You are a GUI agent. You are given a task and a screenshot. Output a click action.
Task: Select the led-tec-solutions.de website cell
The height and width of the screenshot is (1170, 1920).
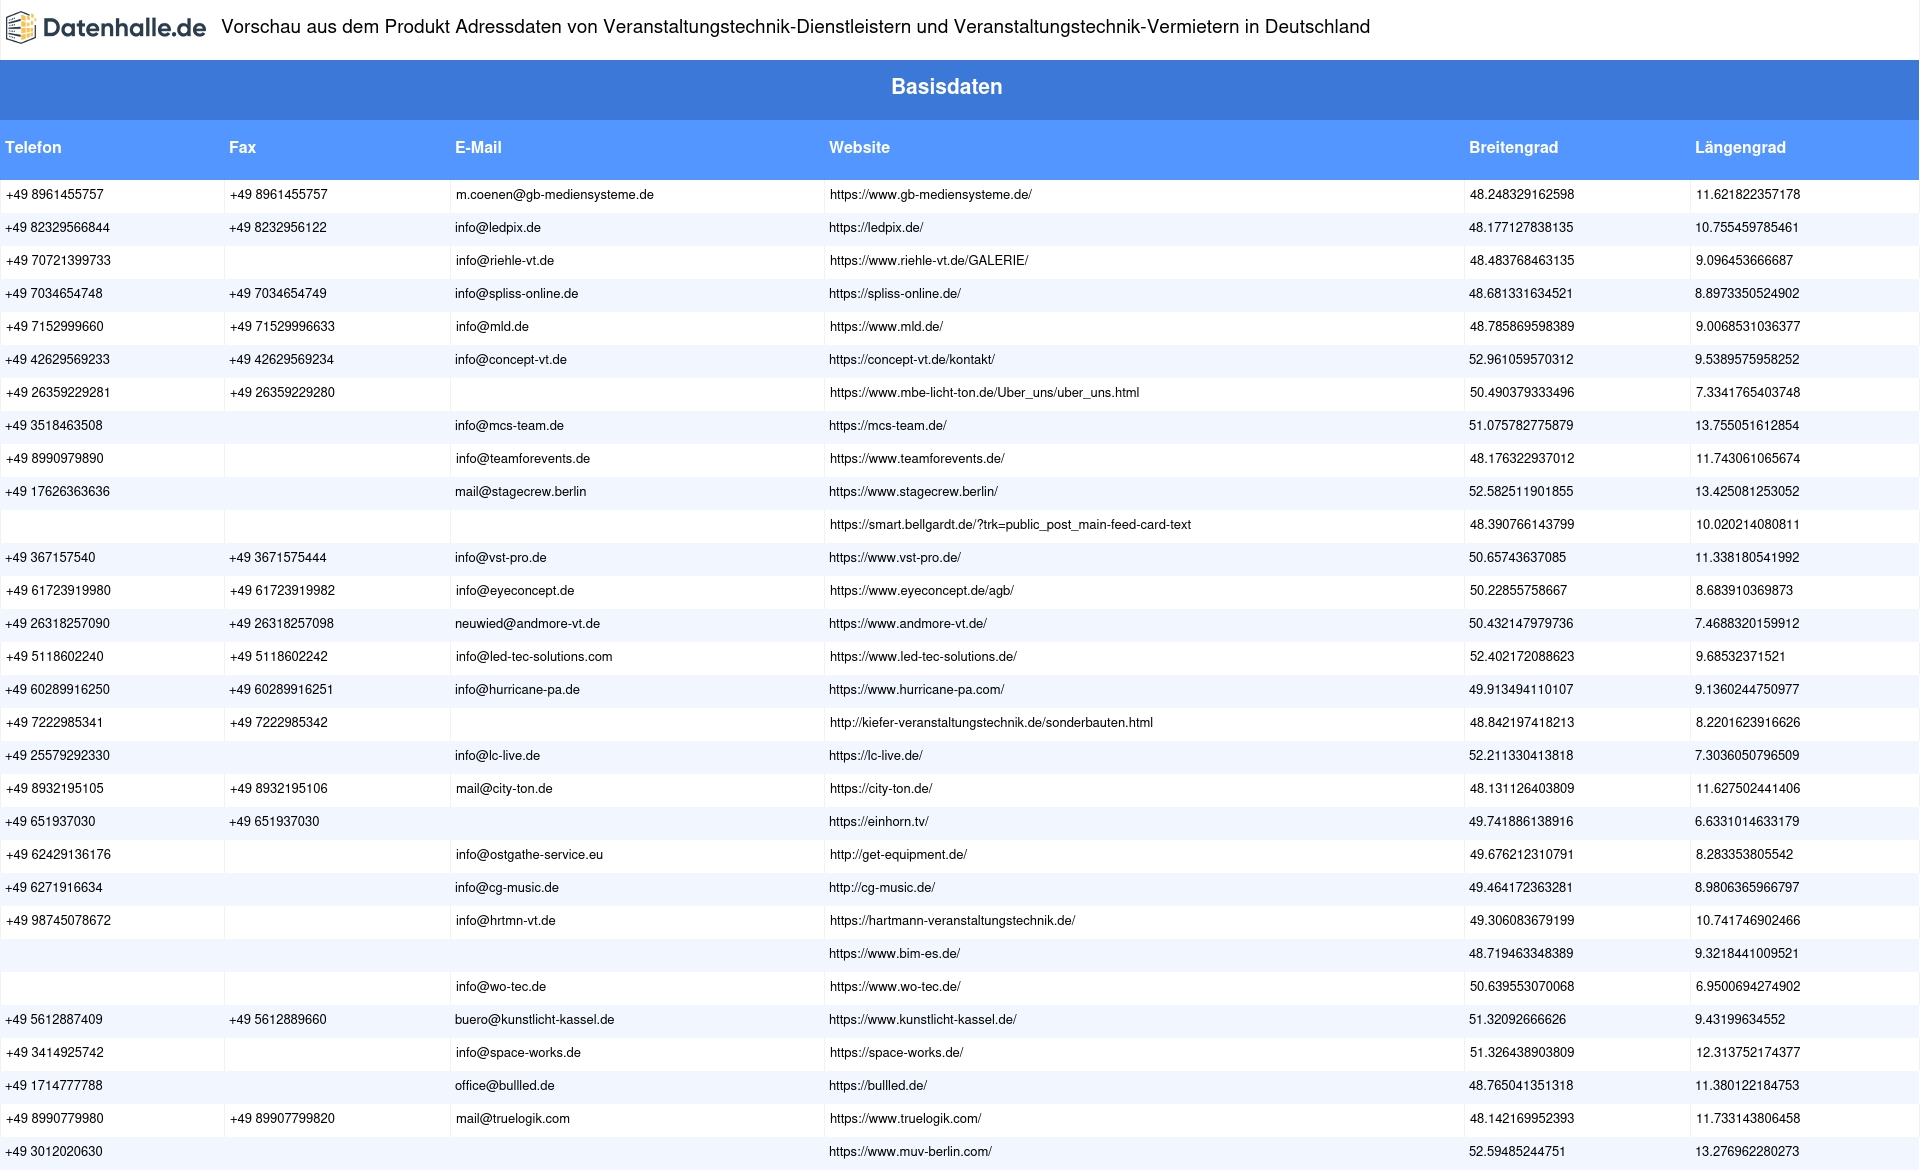(923, 657)
